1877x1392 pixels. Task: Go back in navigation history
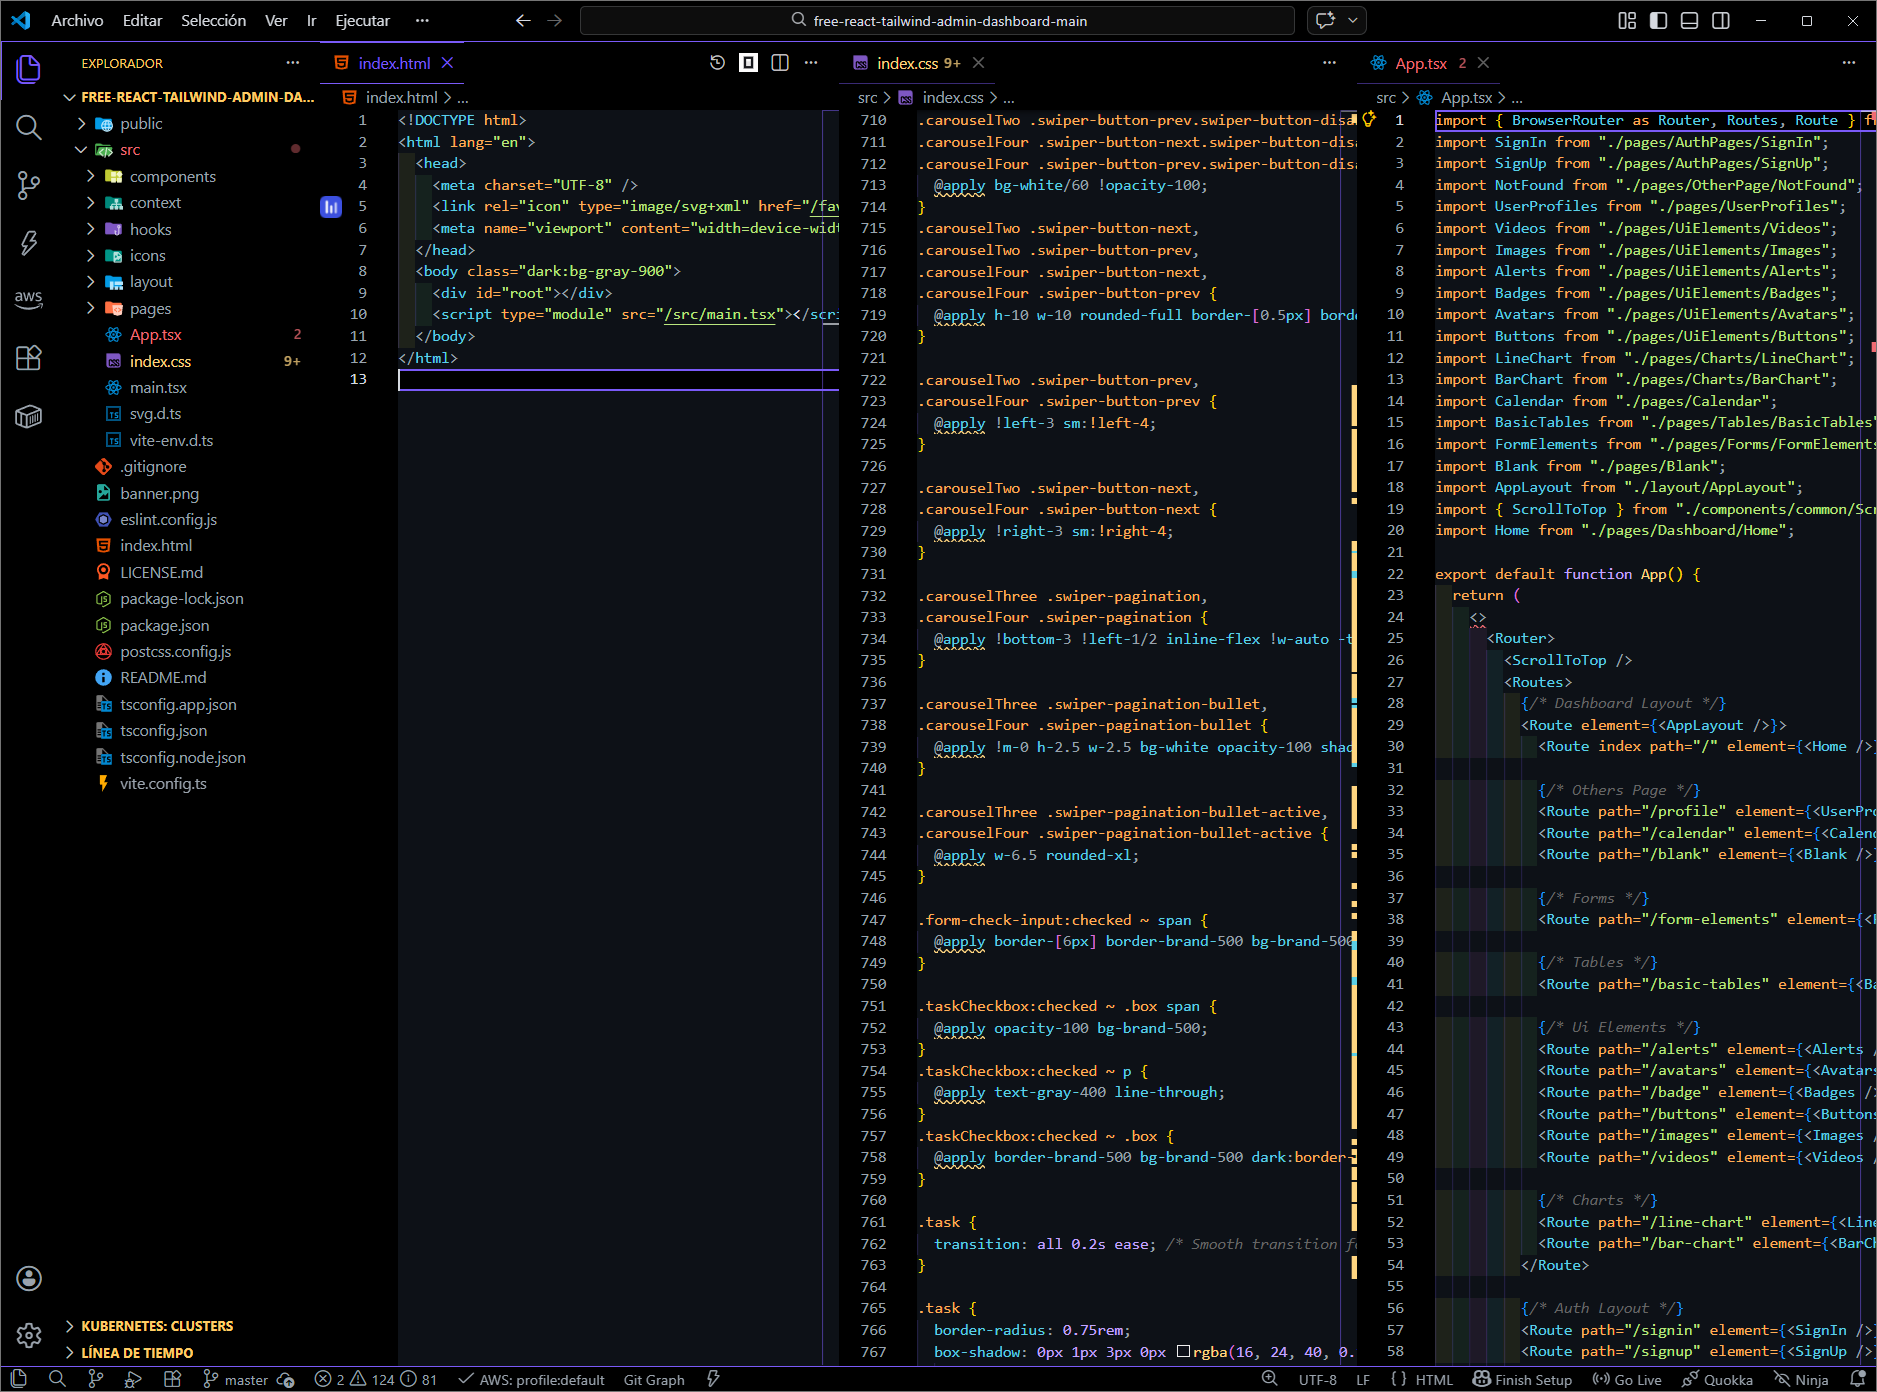[523, 20]
